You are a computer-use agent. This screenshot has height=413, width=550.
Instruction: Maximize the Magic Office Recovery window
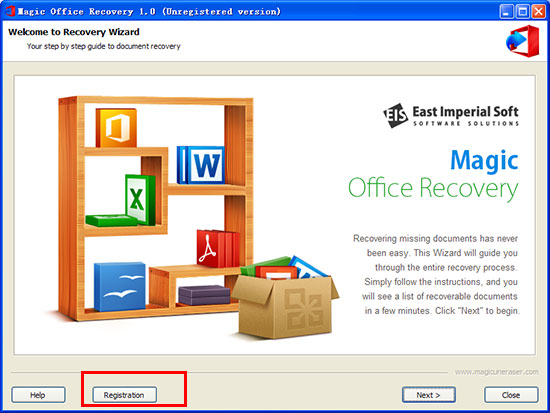(522, 12)
